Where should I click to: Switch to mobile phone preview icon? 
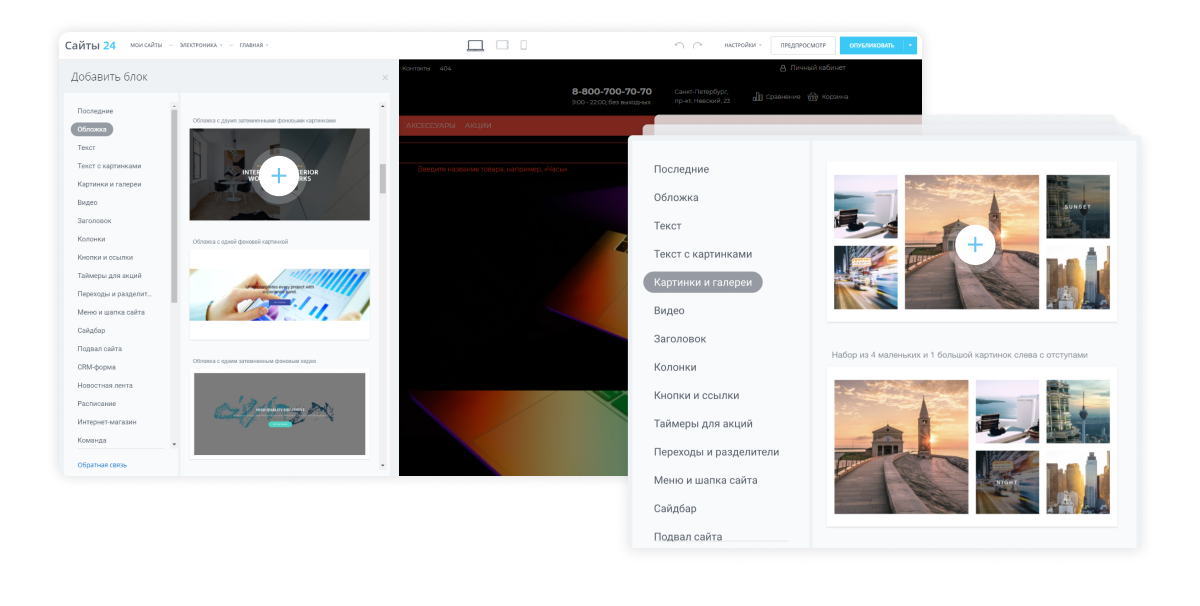coord(523,45)
